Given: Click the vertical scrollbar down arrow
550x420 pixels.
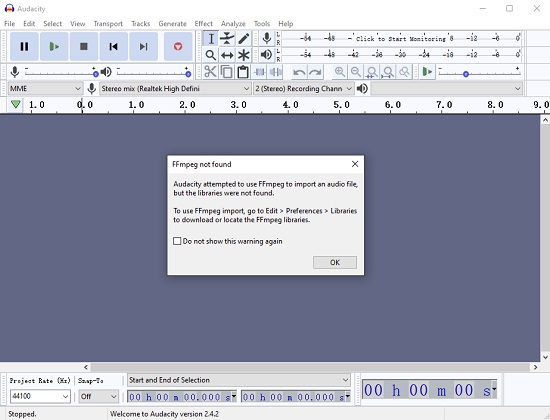Looking at the screenshot, I should 545,357.
